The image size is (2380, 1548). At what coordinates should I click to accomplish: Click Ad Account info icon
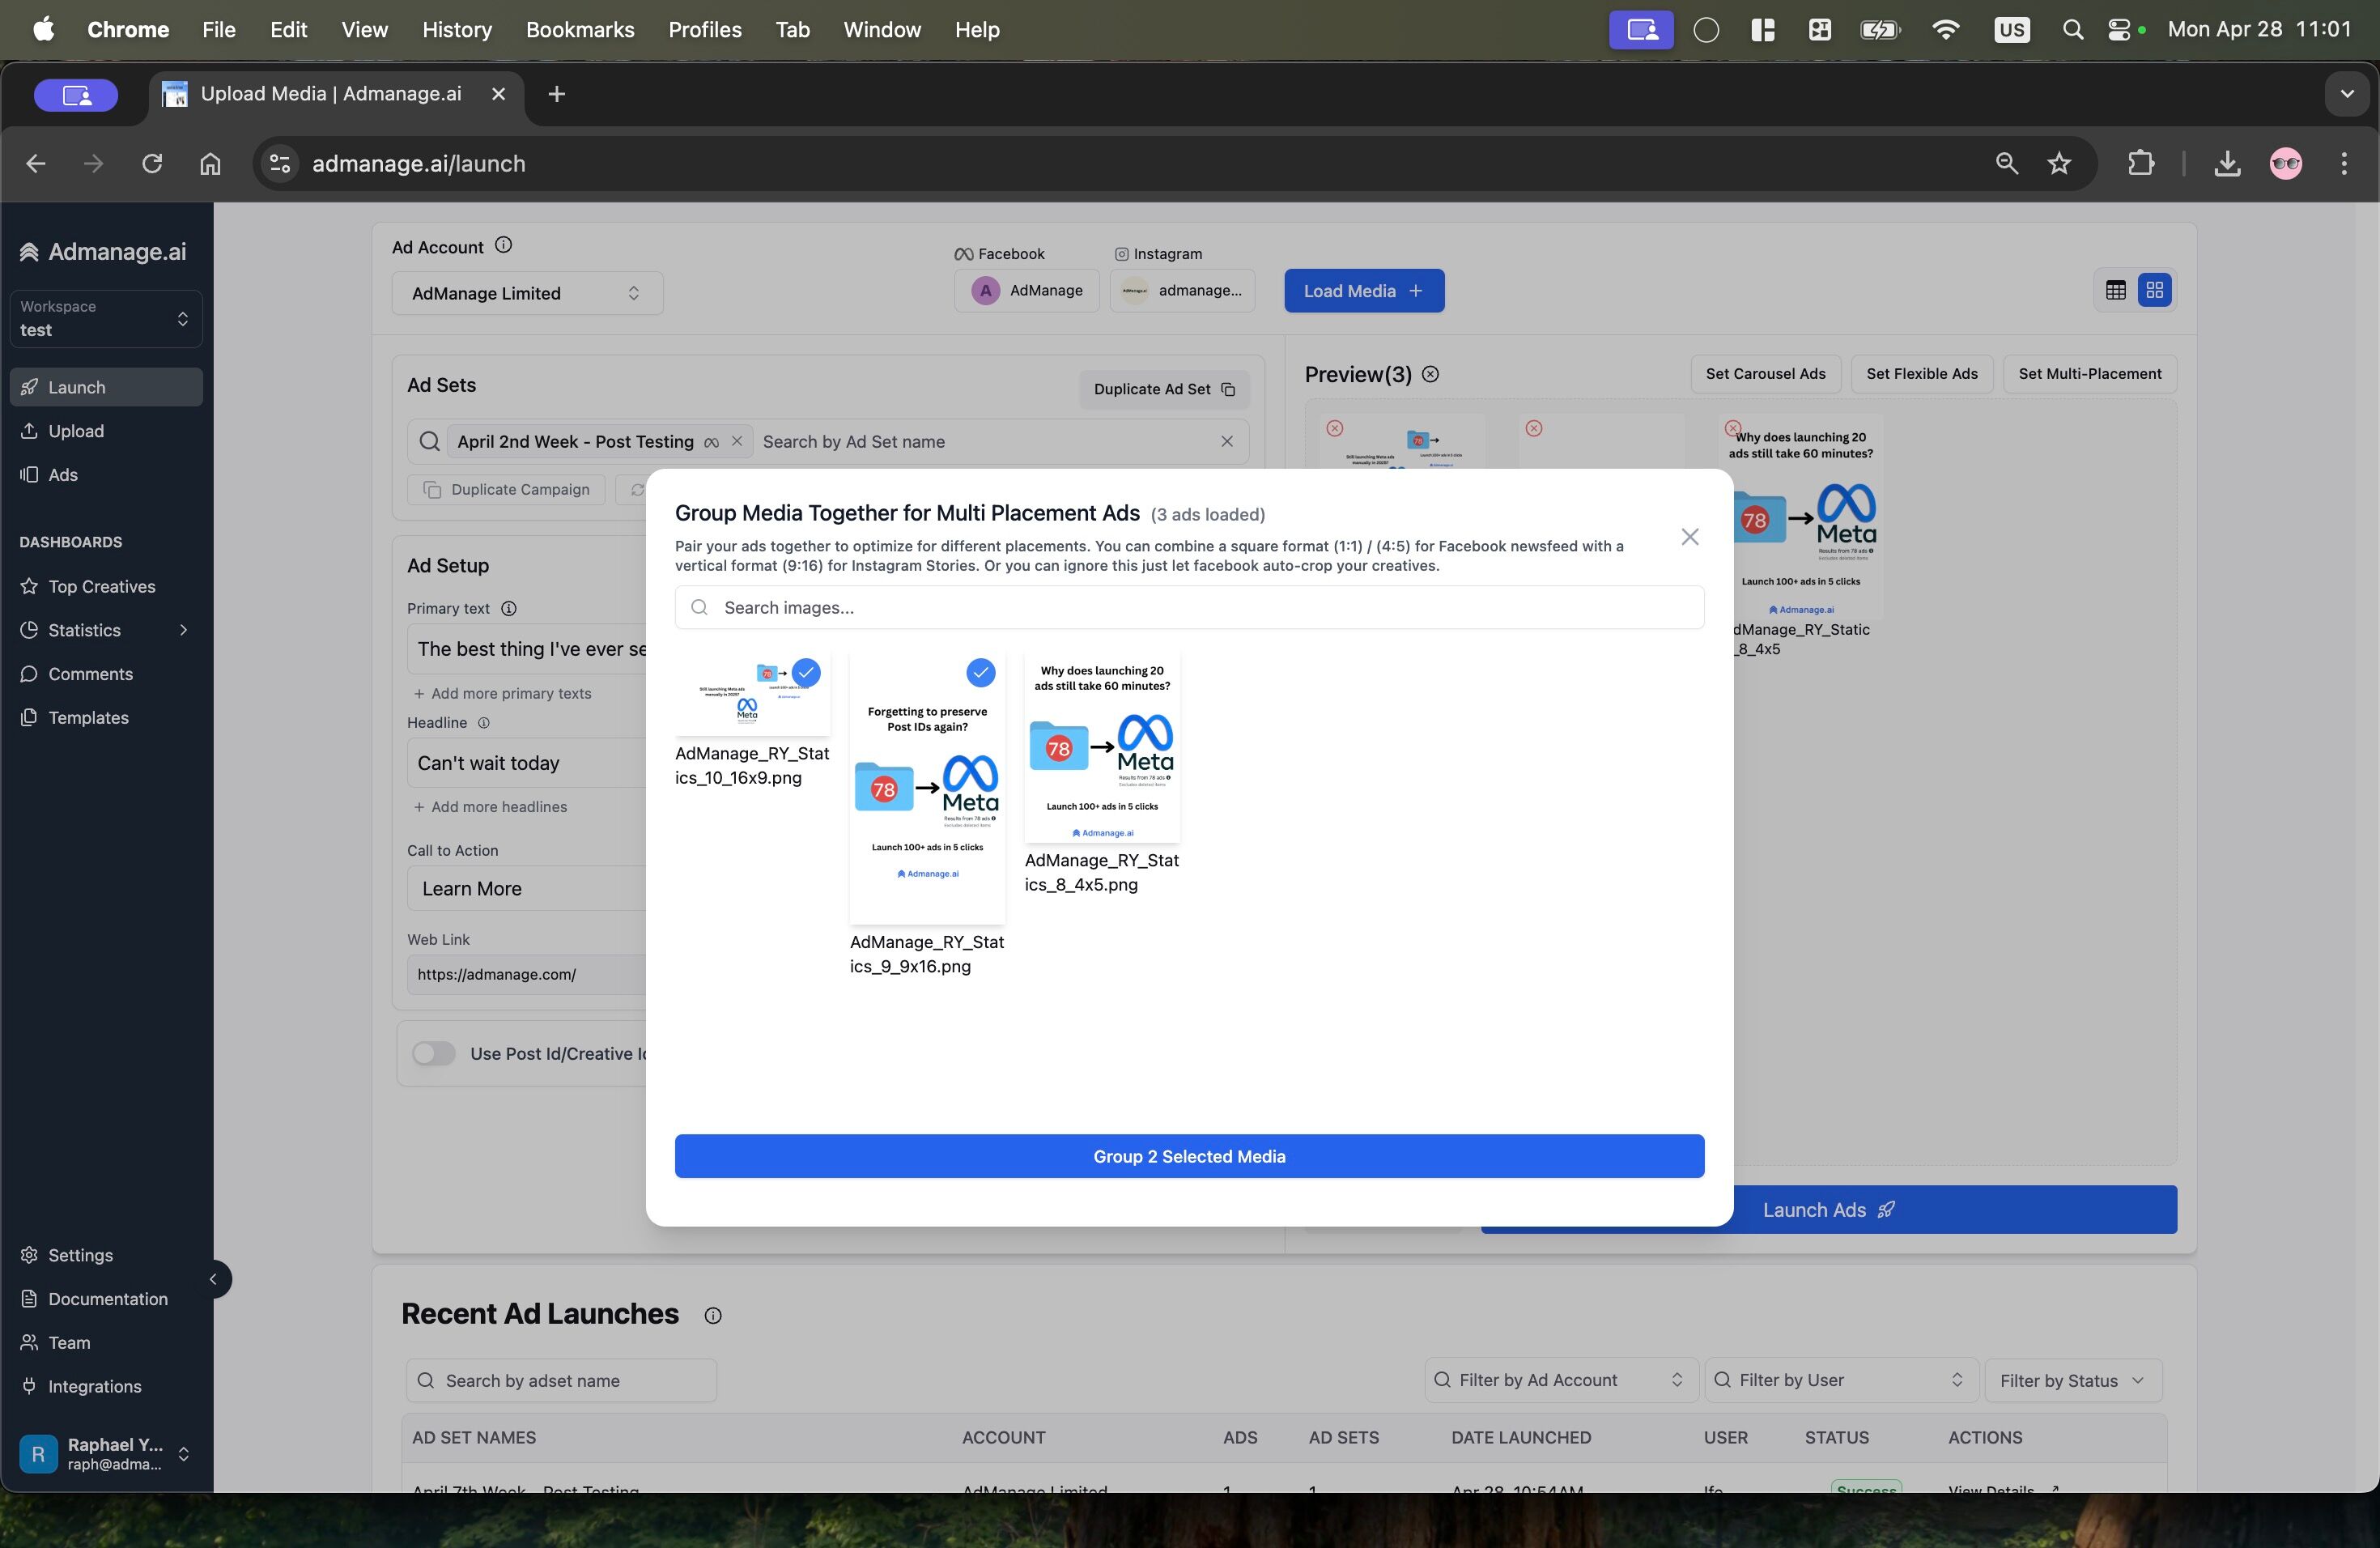point(504,245)
